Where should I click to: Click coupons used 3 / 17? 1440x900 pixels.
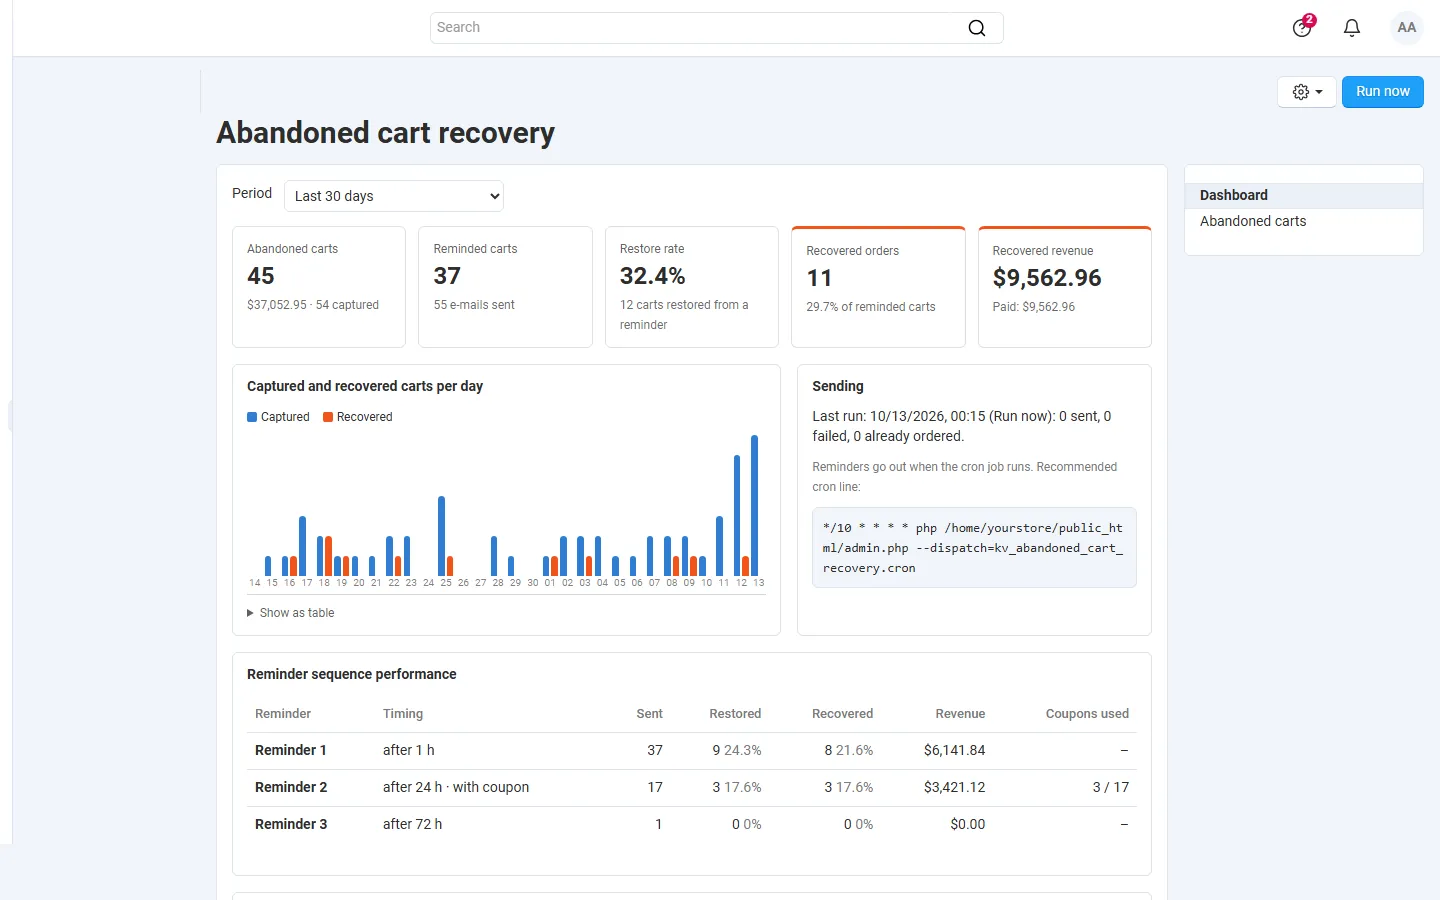pos(1111,787)
